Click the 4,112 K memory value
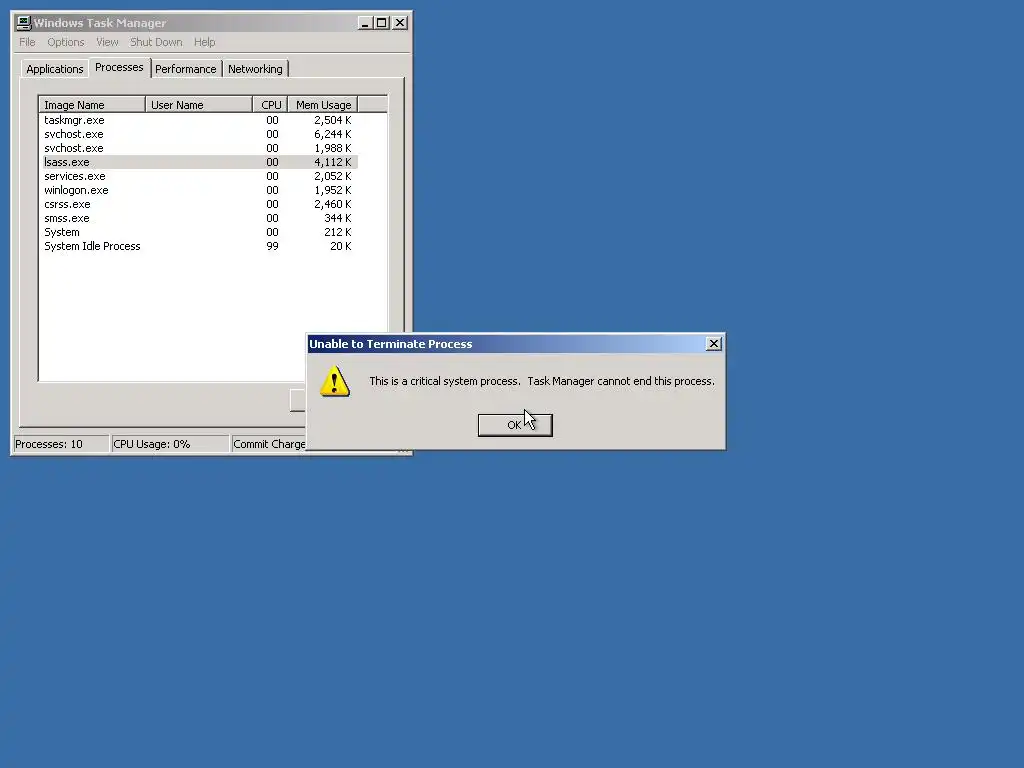The height and width of the screenshot is (768, 1024). 332,162
